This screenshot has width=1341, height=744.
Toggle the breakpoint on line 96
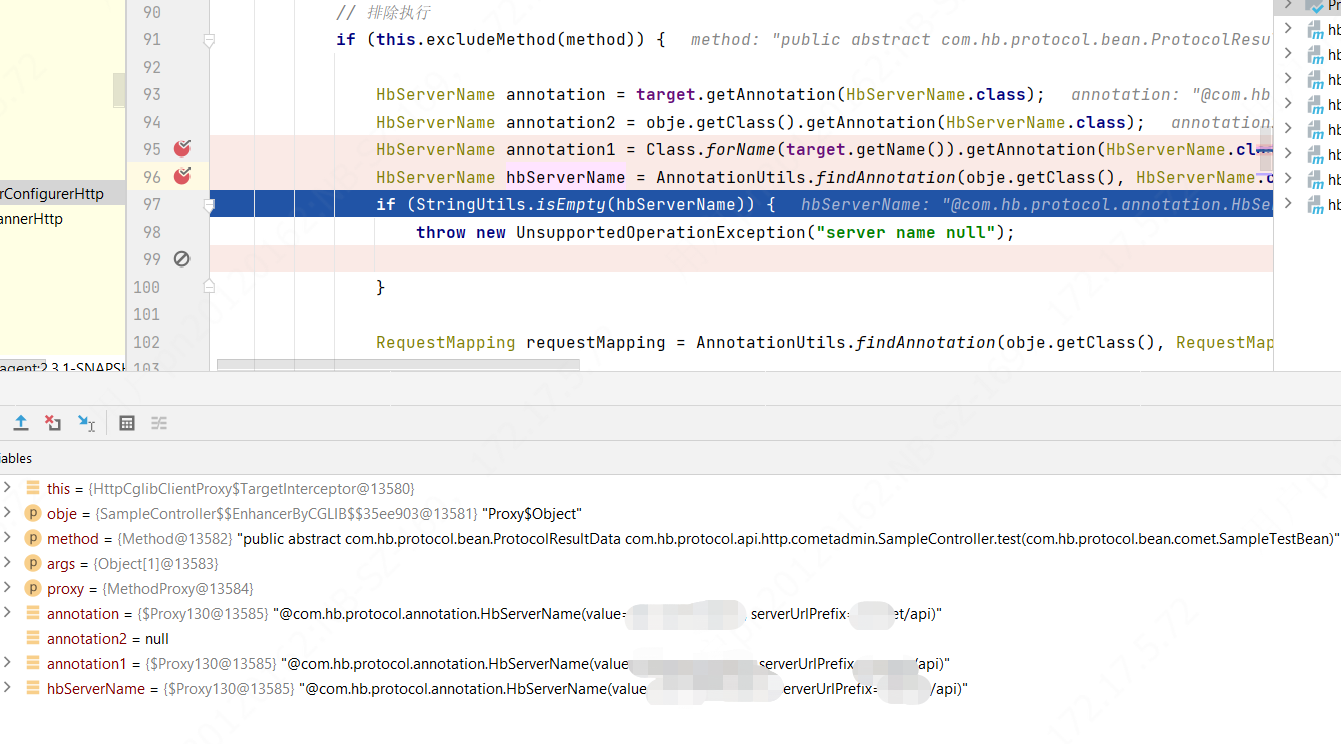182,176
